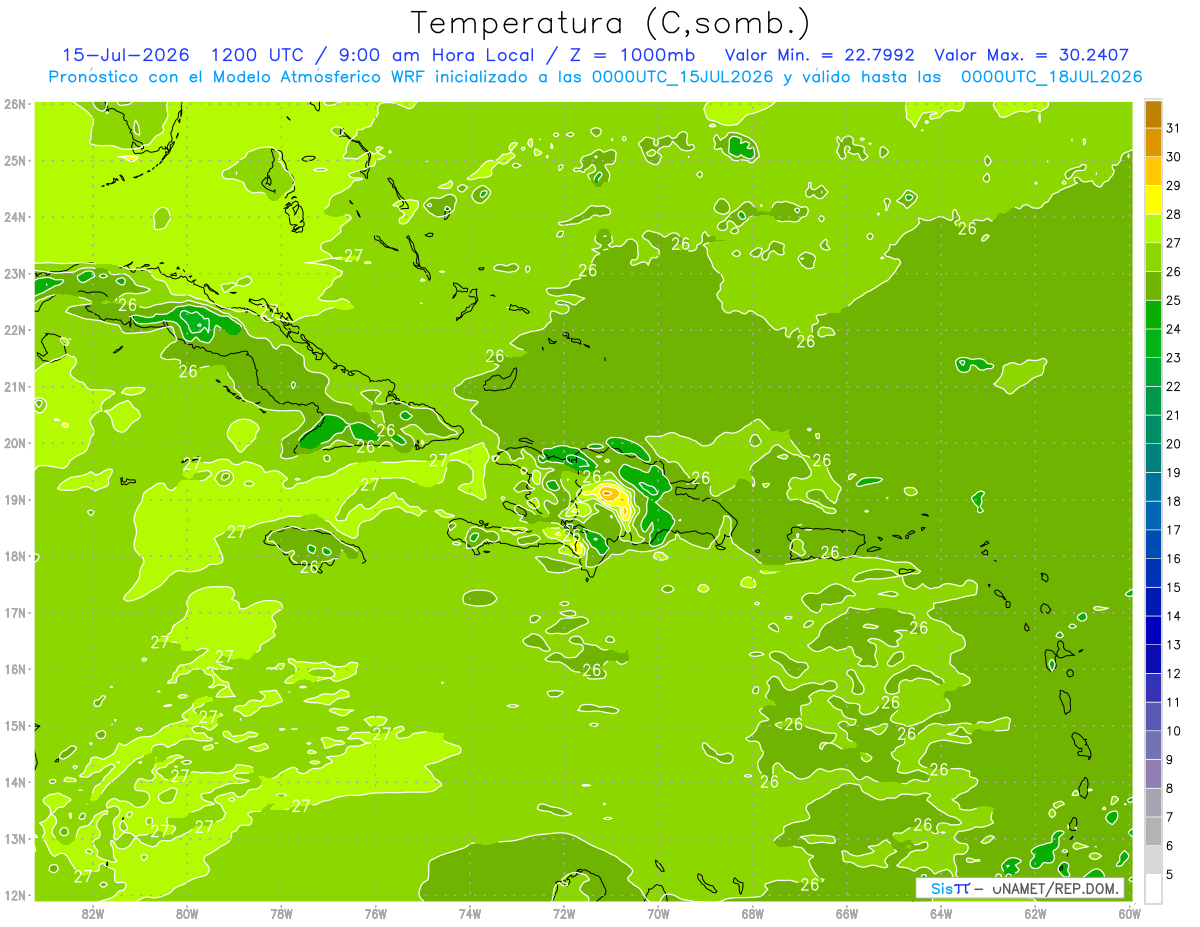This screenshot has height=927, width=1200.
Task: Click the 76W longitude axis label
Action: (376, 913)
